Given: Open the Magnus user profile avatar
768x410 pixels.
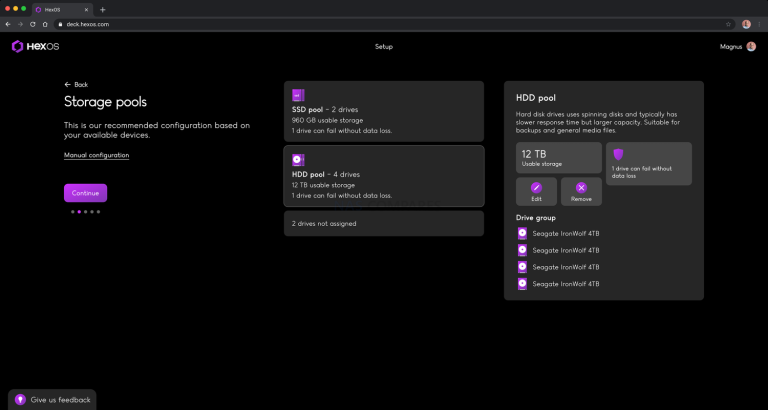Looking at the screenshot, I should (x=751, y=46).
